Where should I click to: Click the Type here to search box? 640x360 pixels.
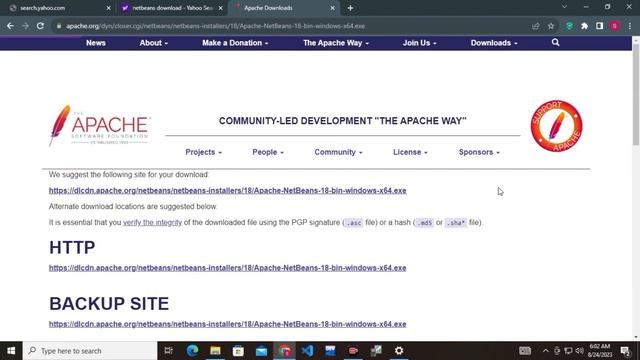click(x=90, y=351)
